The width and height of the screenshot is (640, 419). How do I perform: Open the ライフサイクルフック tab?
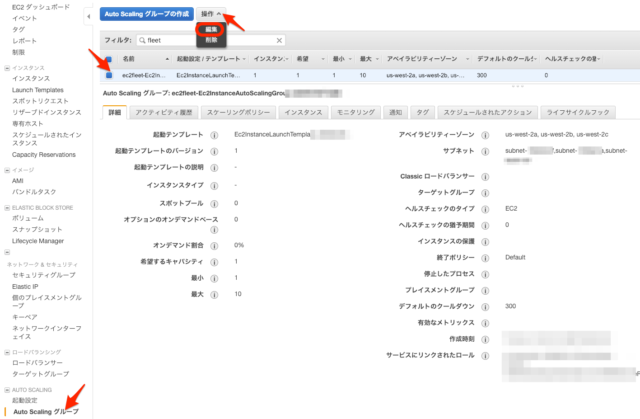click(x=578, y=112)
